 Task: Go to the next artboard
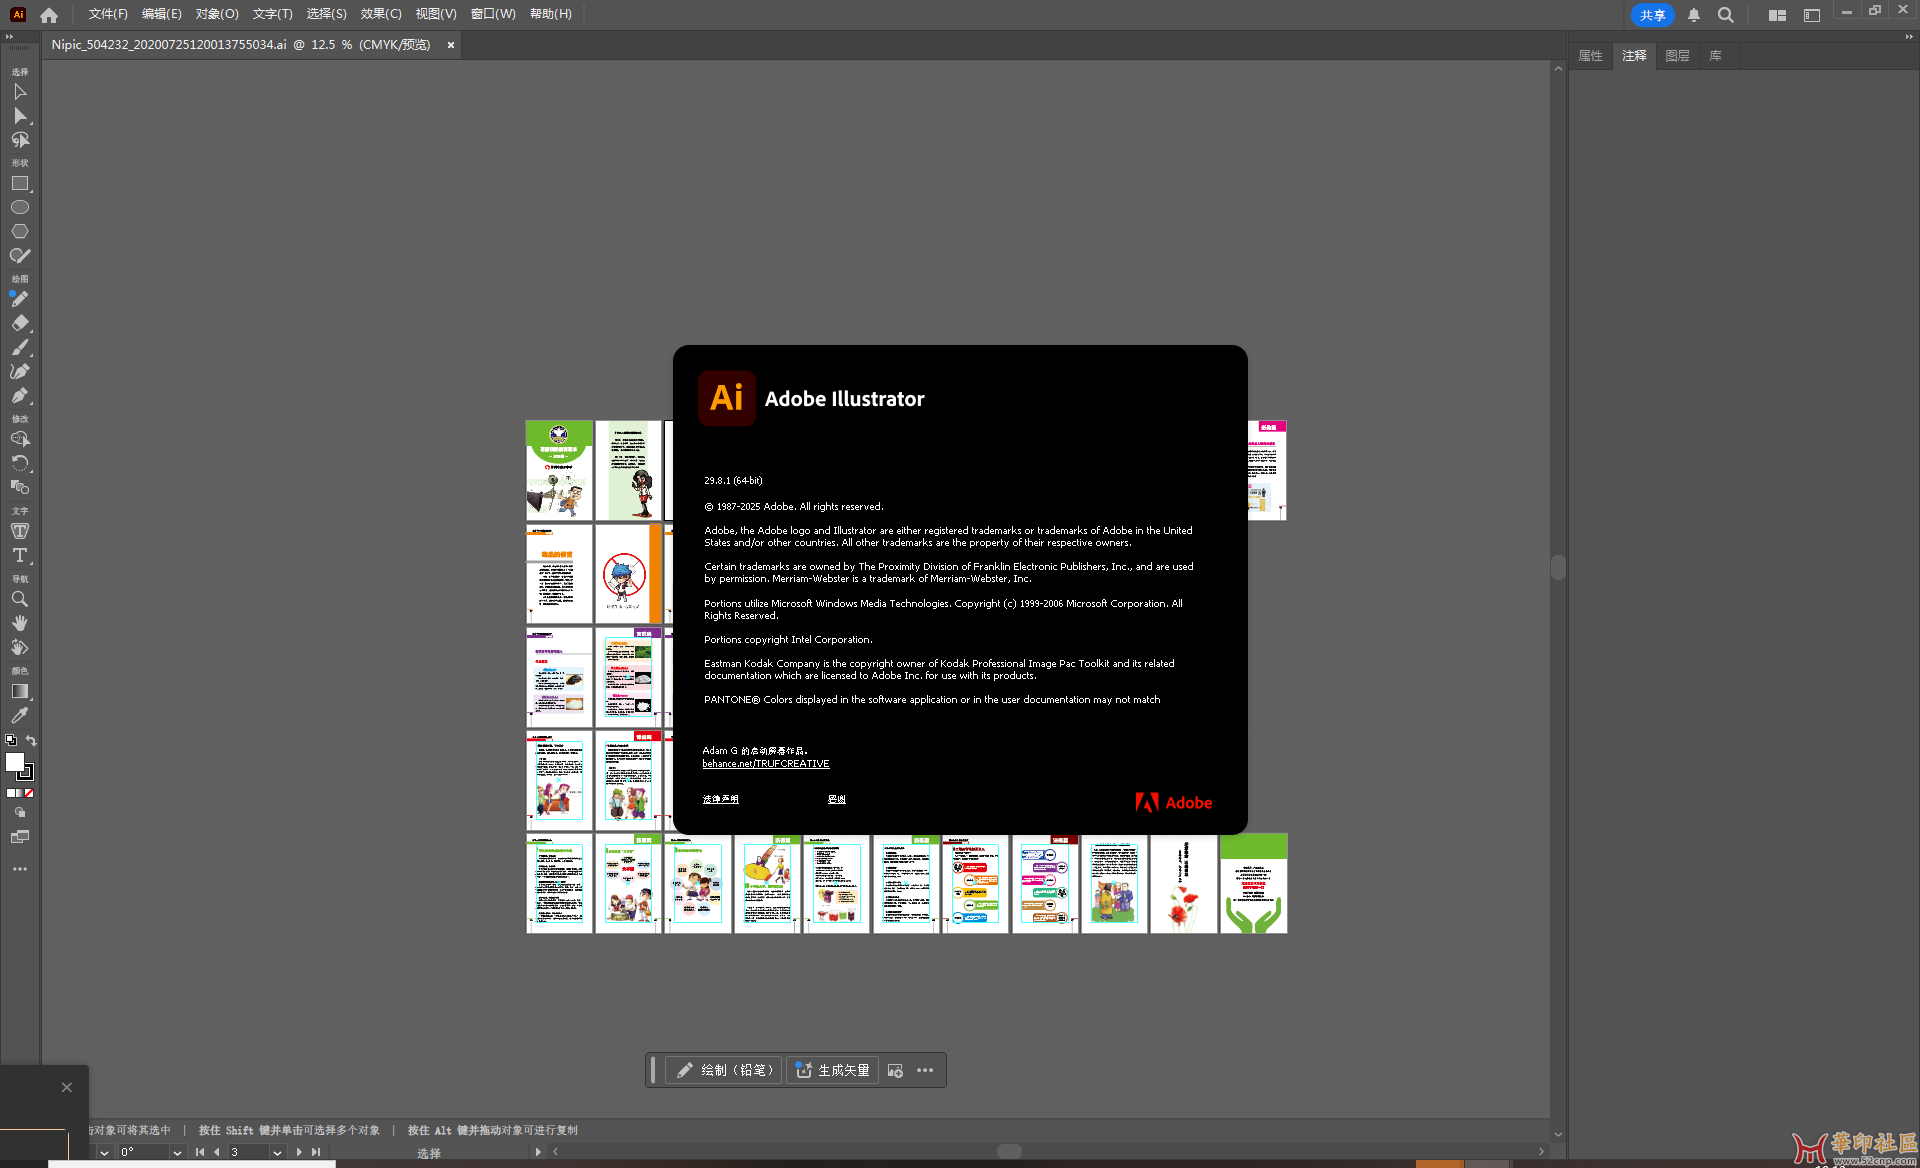tap(299, 1152)
